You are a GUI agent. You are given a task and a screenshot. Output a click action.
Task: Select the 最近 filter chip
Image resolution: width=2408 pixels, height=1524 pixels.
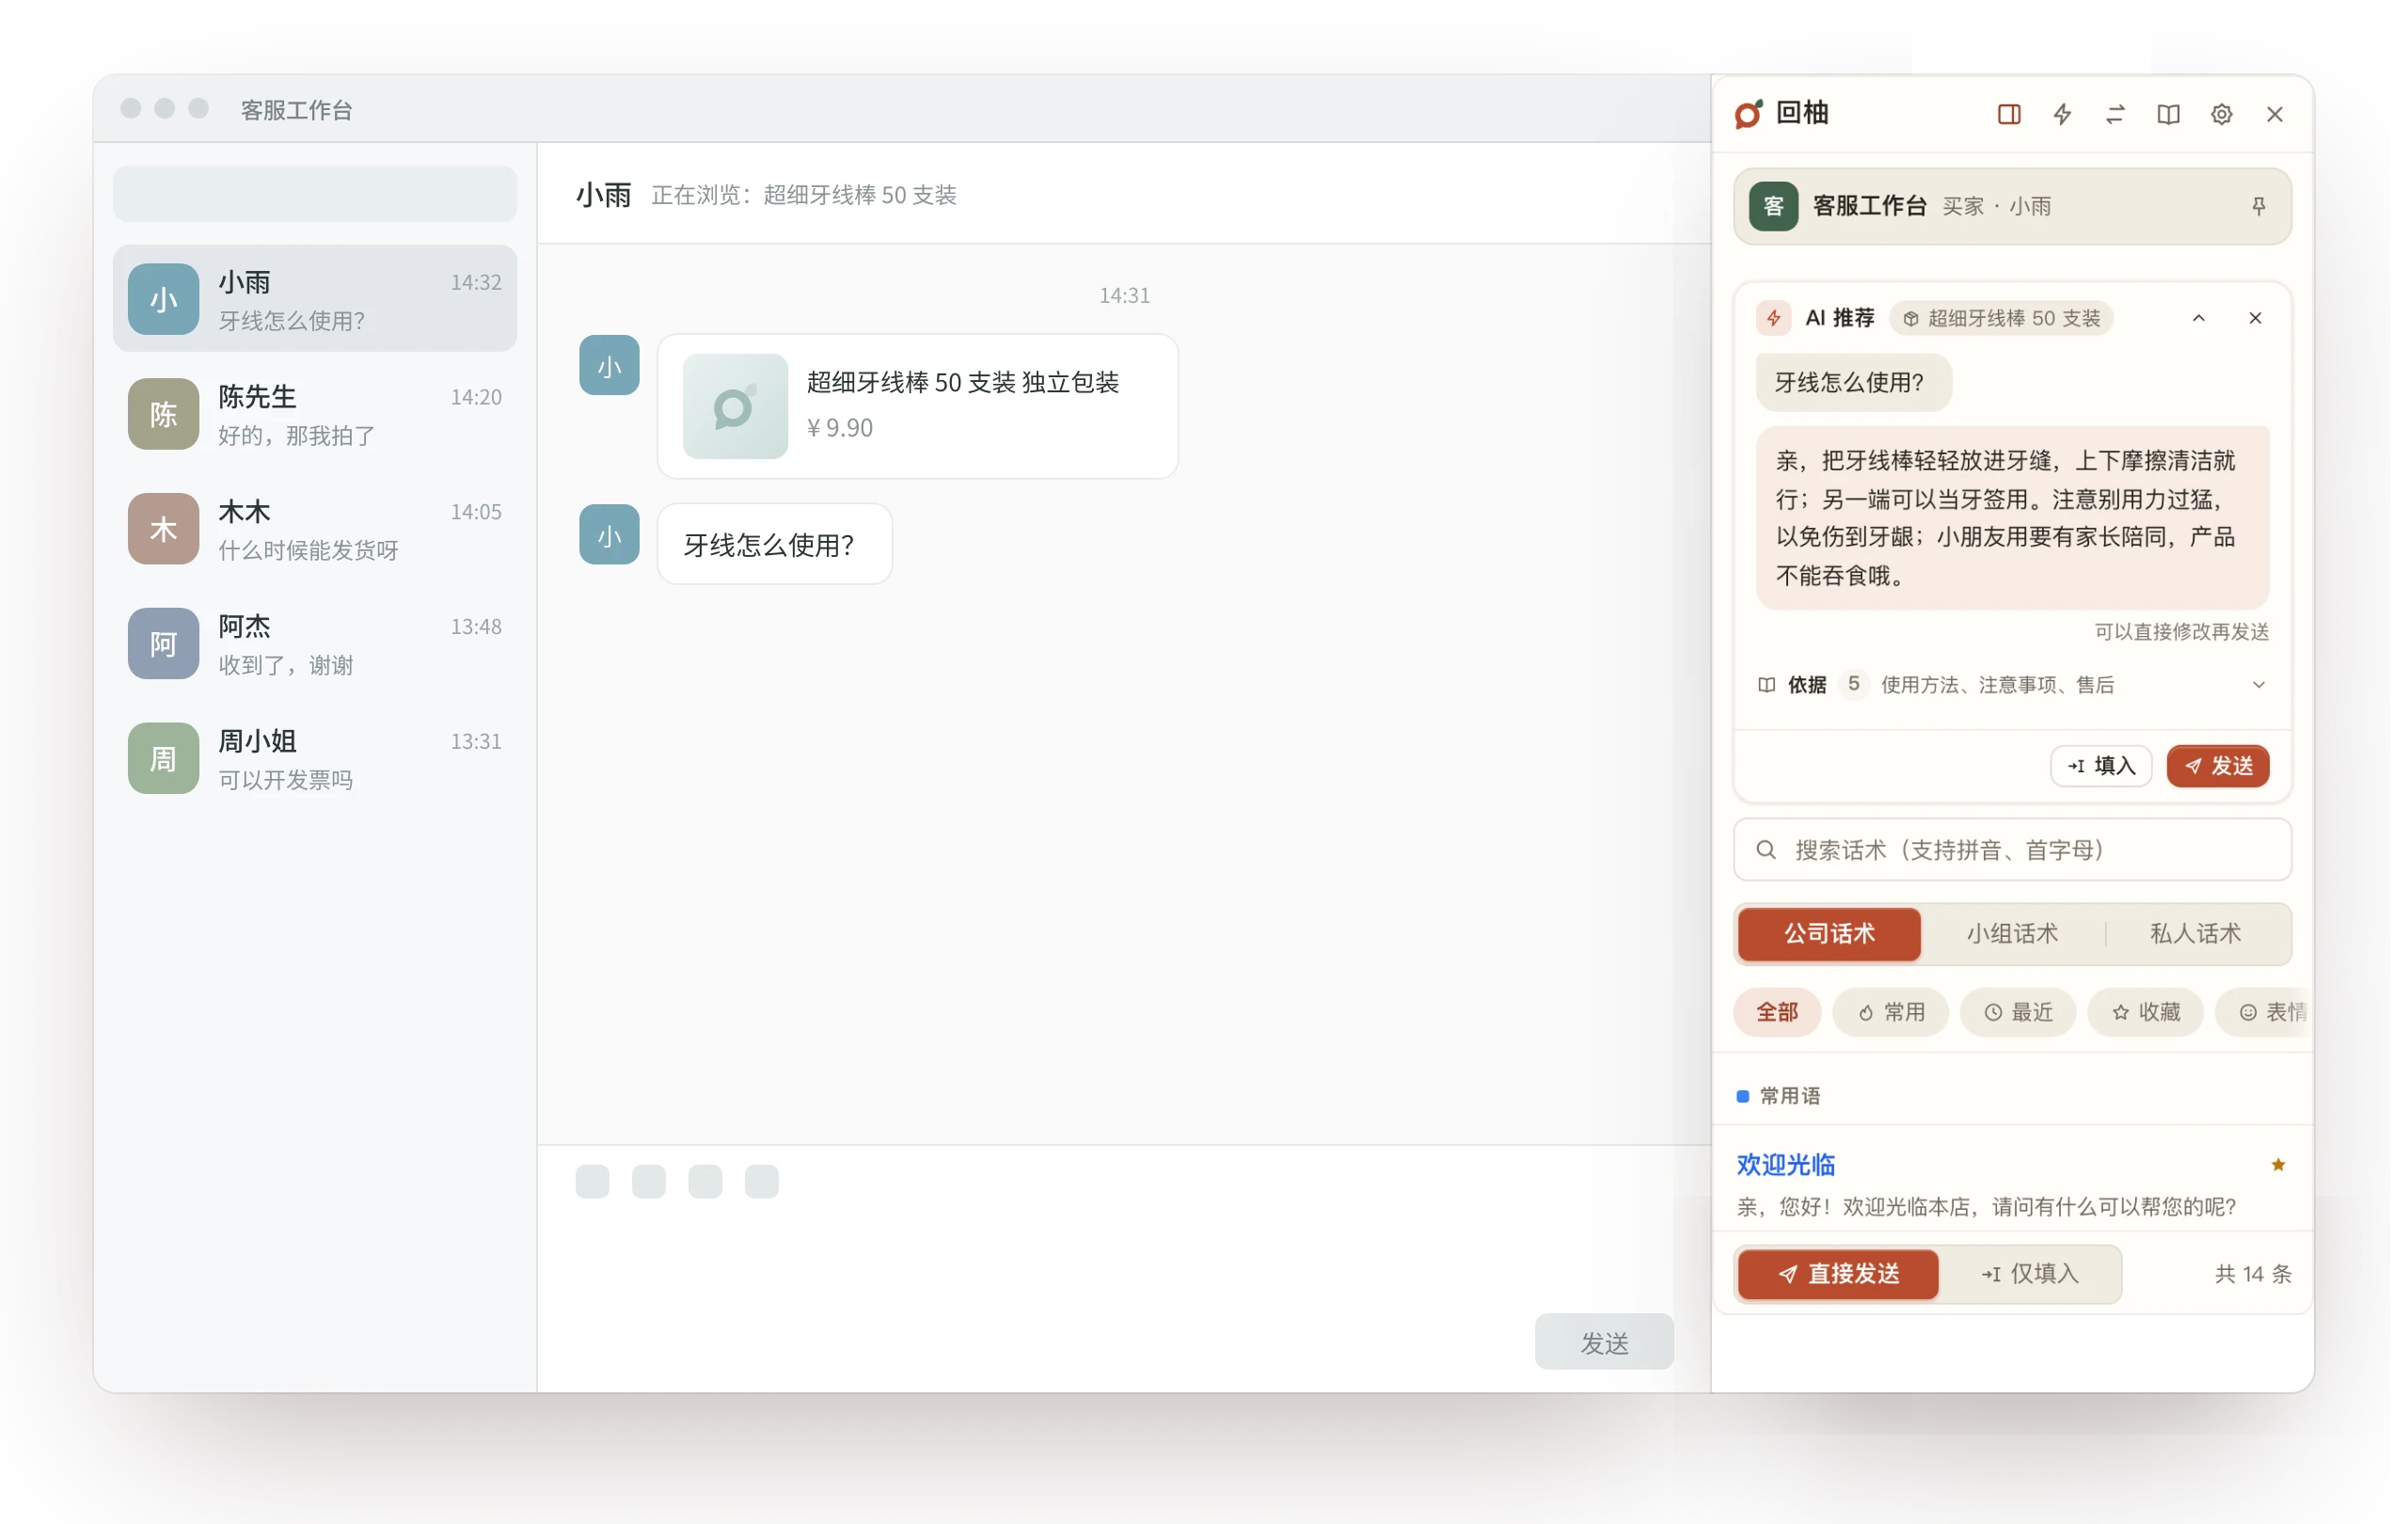[x=2018, y=1012]
